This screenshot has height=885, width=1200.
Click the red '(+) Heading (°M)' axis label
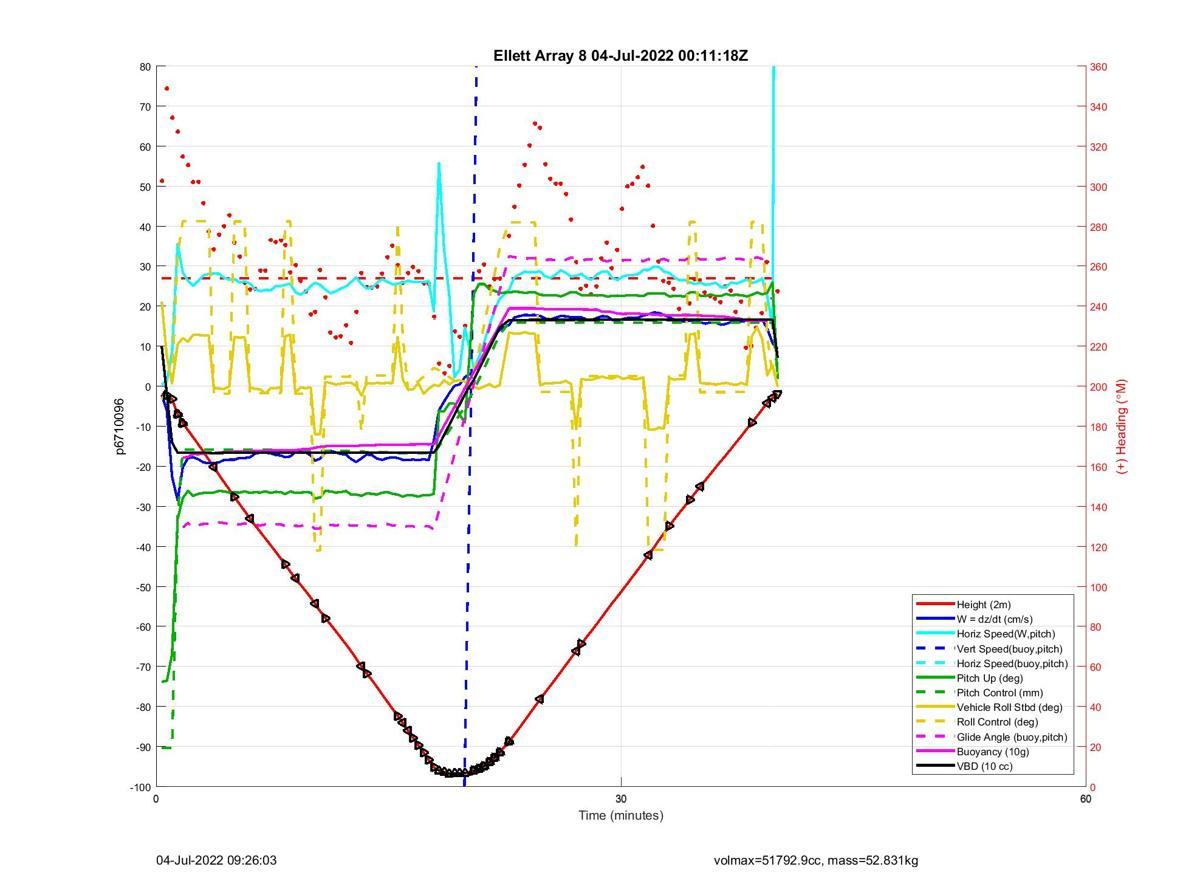[1122, 427]
